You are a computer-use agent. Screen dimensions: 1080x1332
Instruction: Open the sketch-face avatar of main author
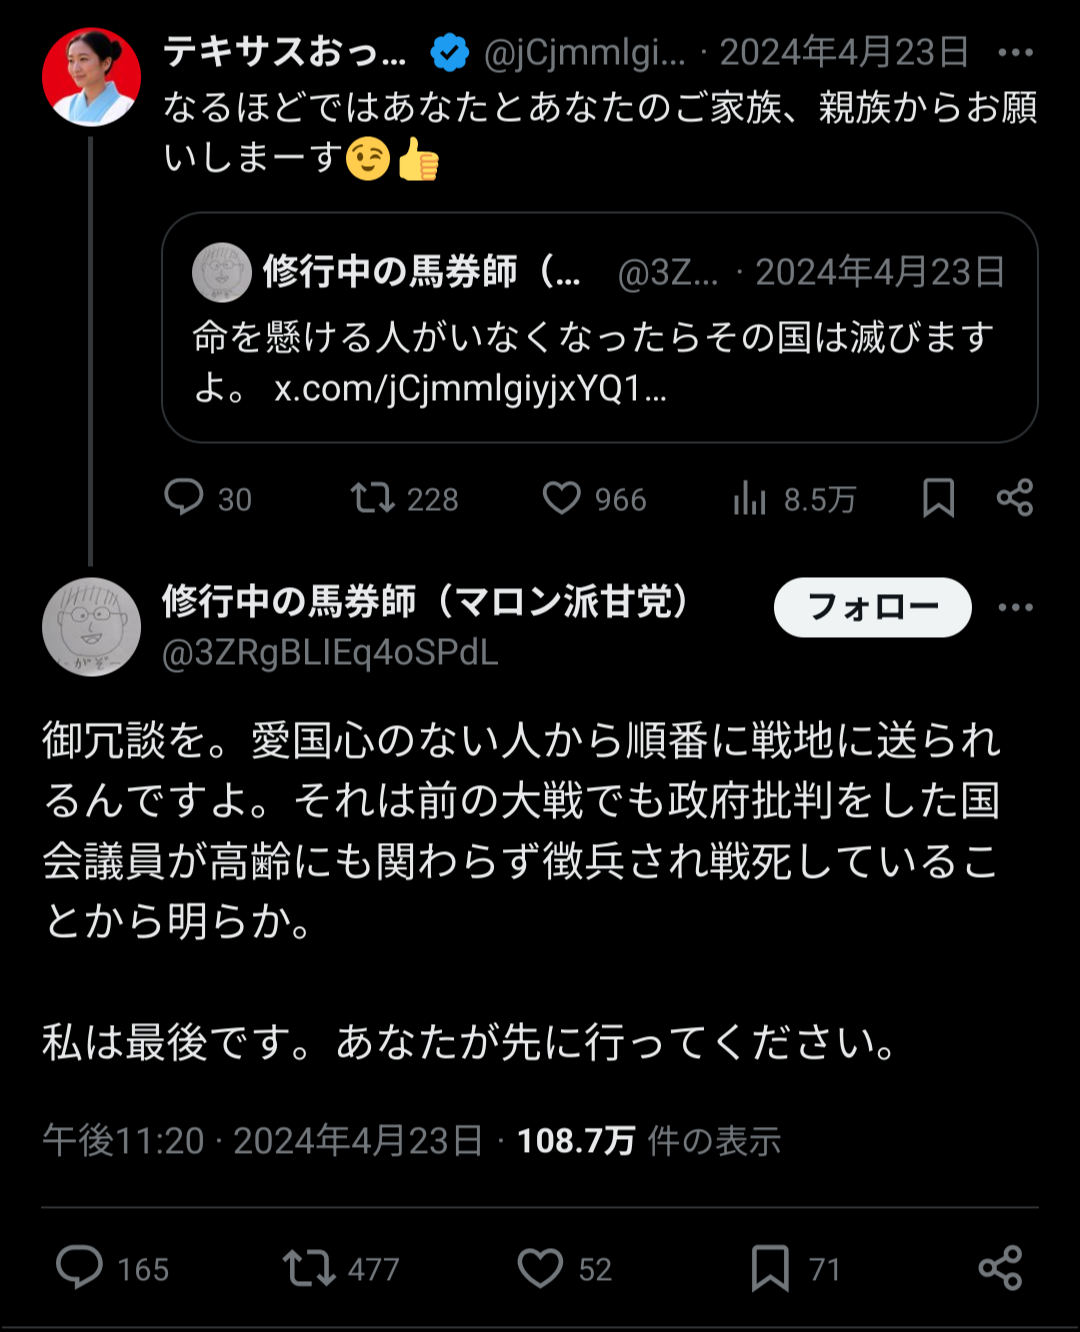91,627
